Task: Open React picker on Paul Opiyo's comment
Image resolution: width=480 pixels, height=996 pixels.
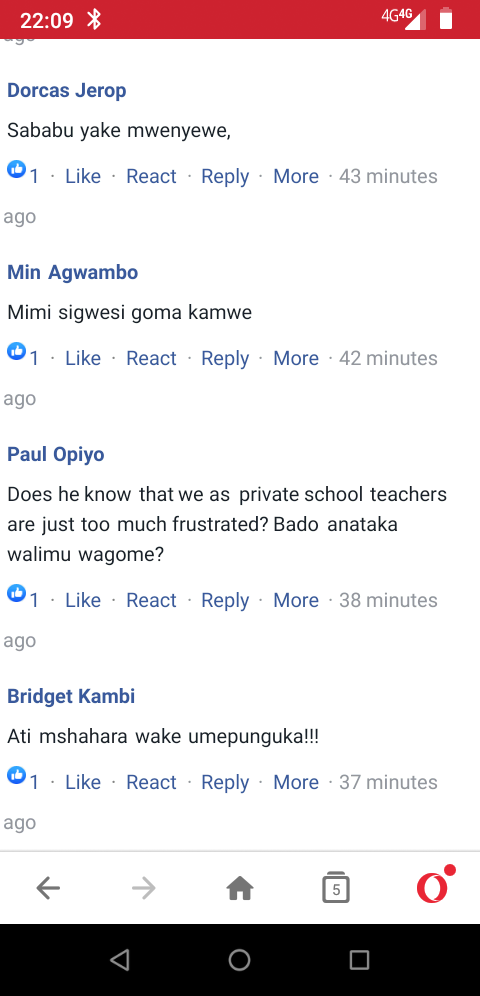Action: tap(151, 600)
